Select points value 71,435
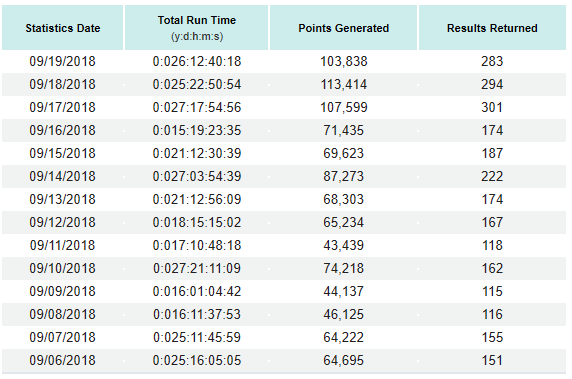 coord(343,130)
